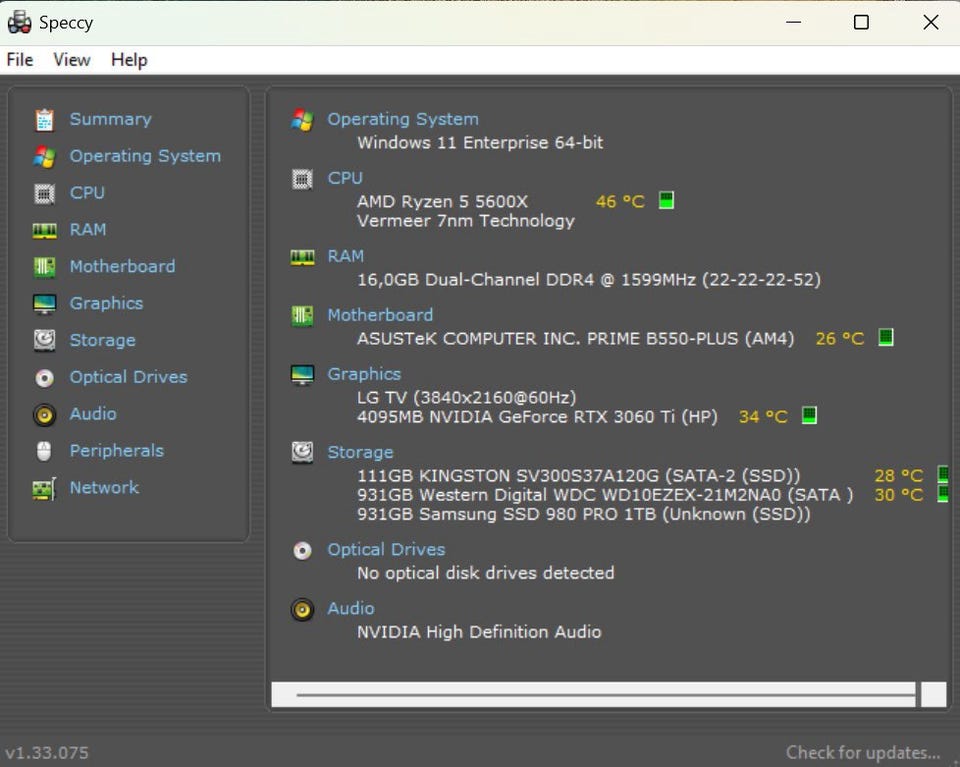The height and width of the screenshot is (767, 960).
Task: Open the View menu
Action: 72,60
